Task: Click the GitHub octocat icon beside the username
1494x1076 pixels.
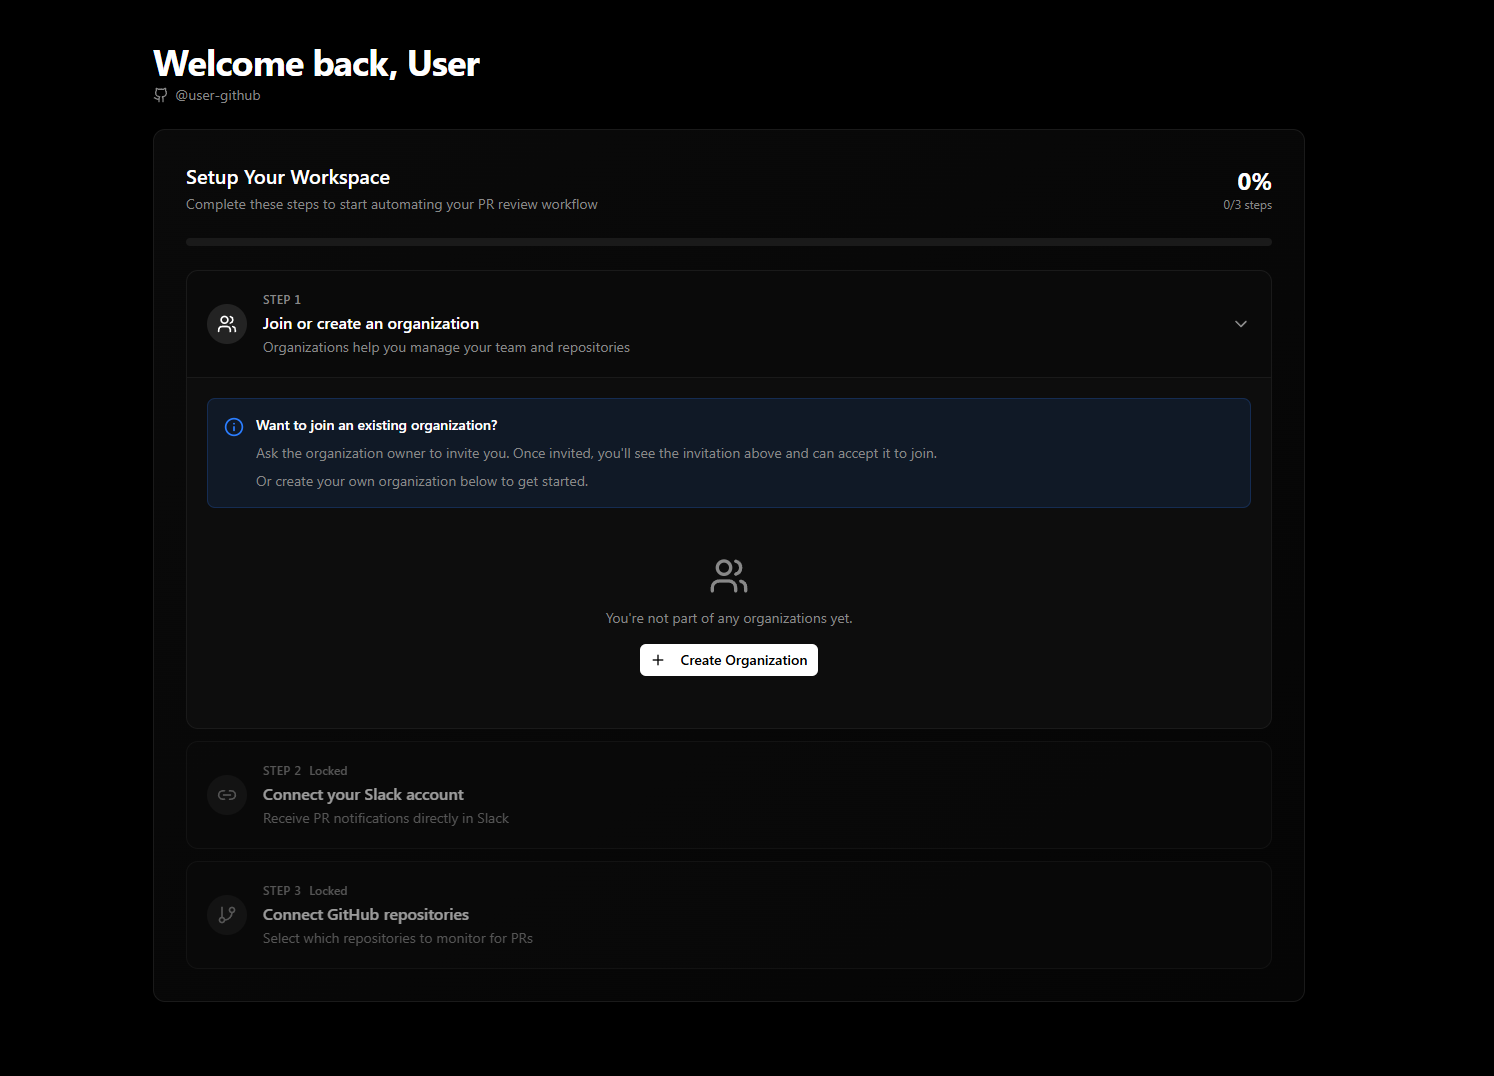Action: tap(160, 95)
